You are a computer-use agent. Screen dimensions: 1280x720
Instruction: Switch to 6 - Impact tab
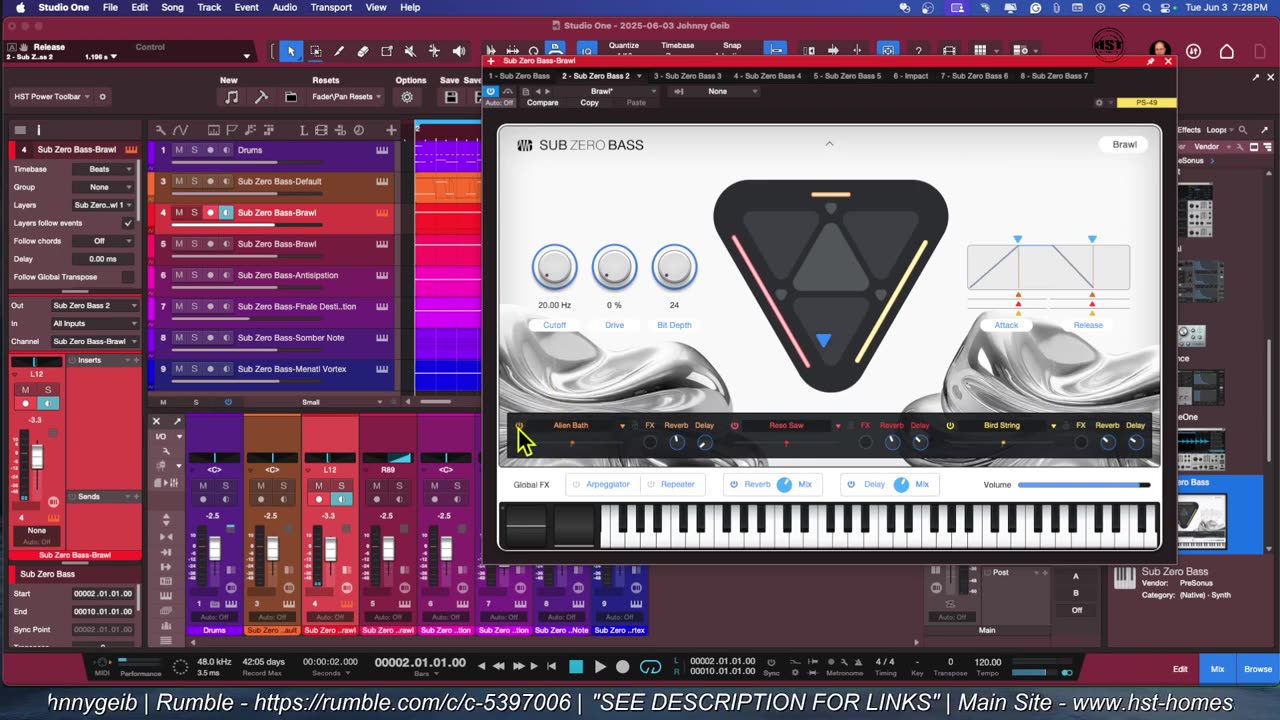911,76
